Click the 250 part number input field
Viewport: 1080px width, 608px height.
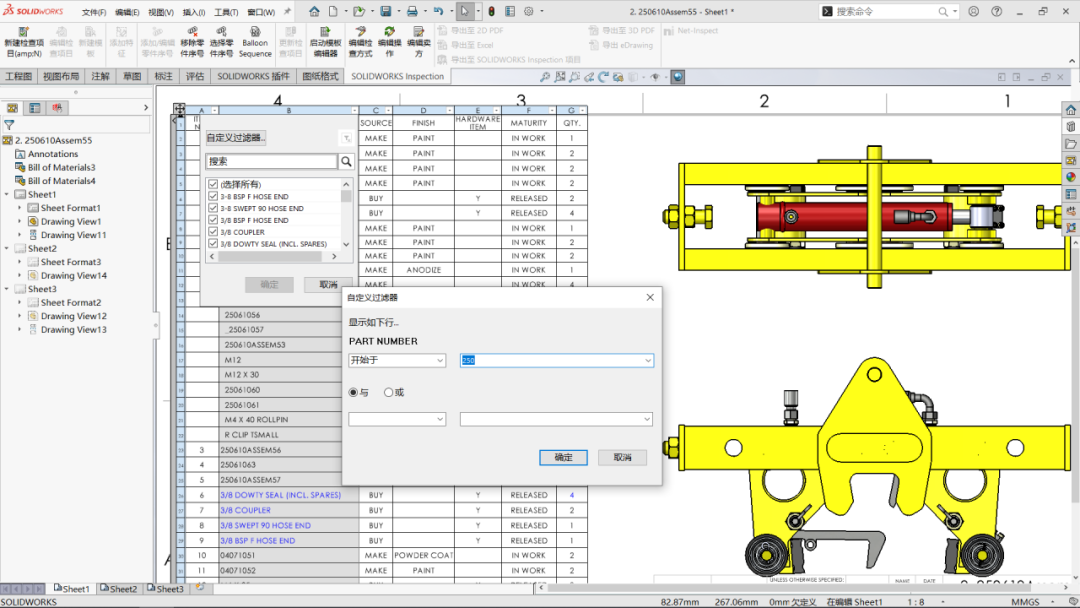click(x=556, y=361)
